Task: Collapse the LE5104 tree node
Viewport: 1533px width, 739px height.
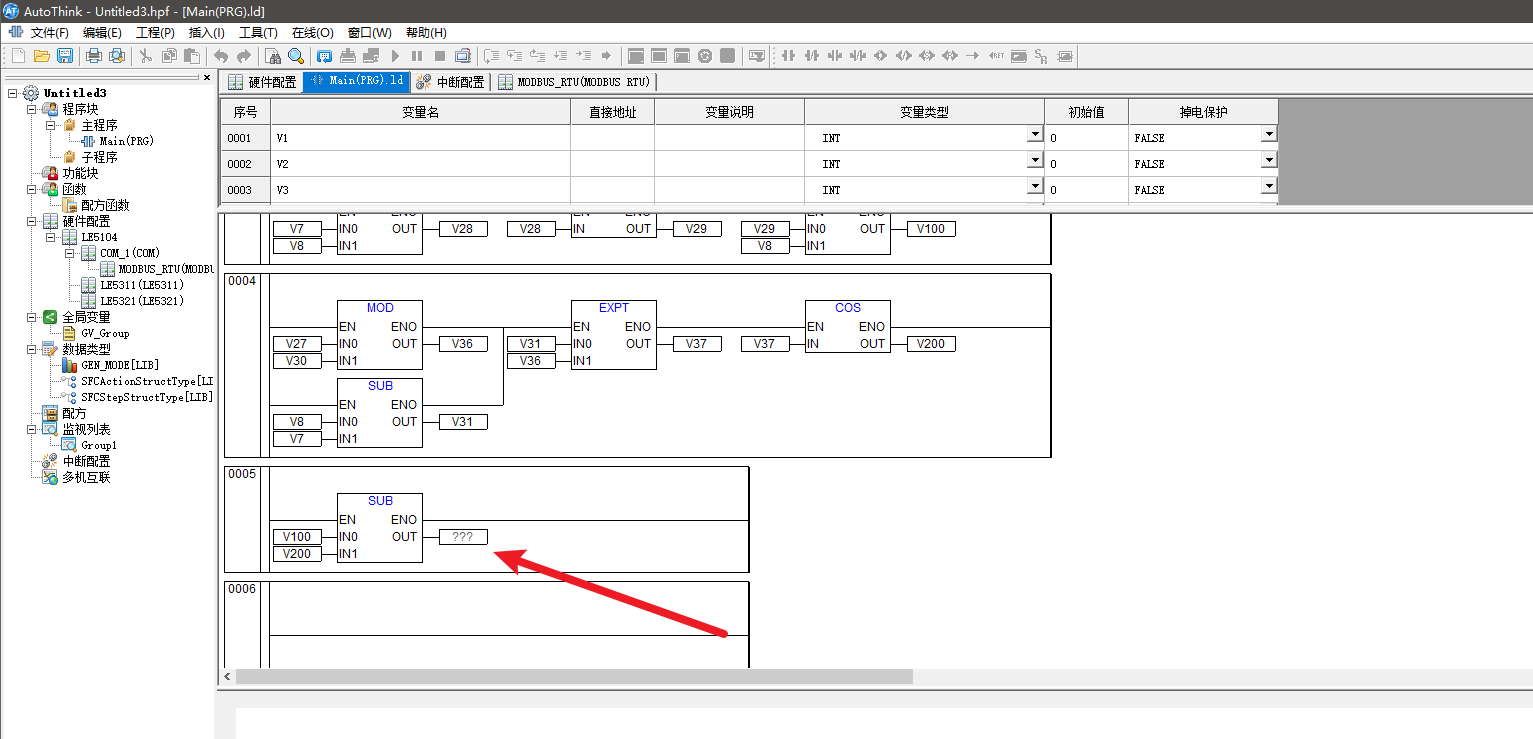Action: 51,237
